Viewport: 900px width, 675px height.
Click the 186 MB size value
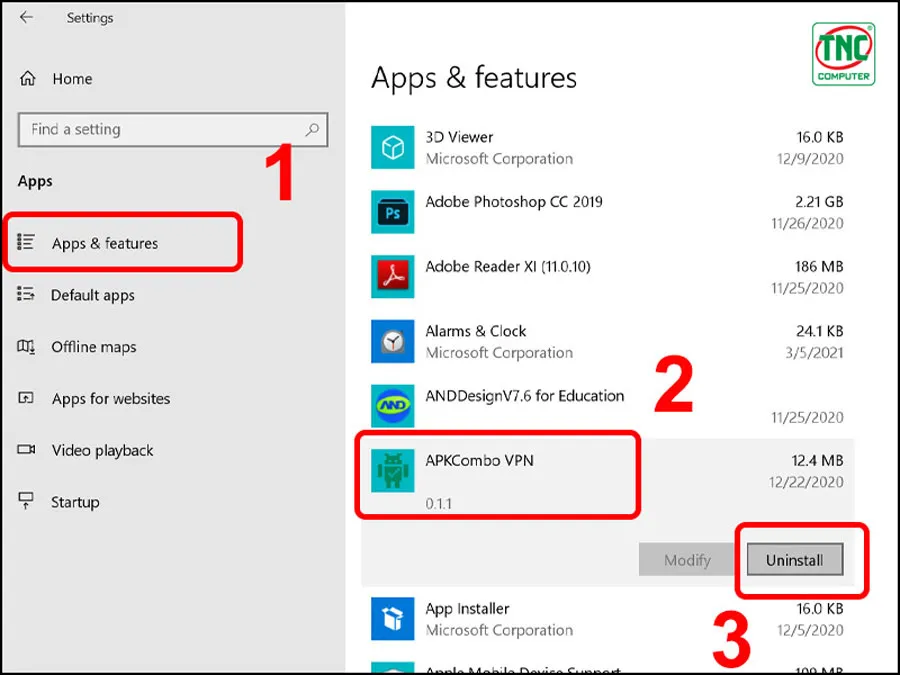point(819,266)
